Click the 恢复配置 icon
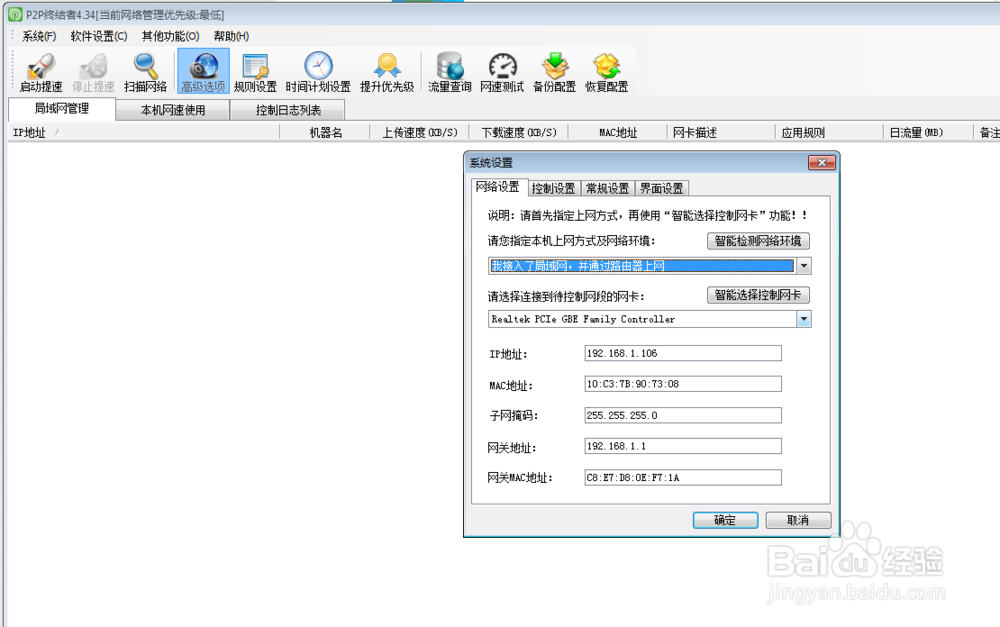This screenshot has width=1000, height=627. click(x=607, y=70)
